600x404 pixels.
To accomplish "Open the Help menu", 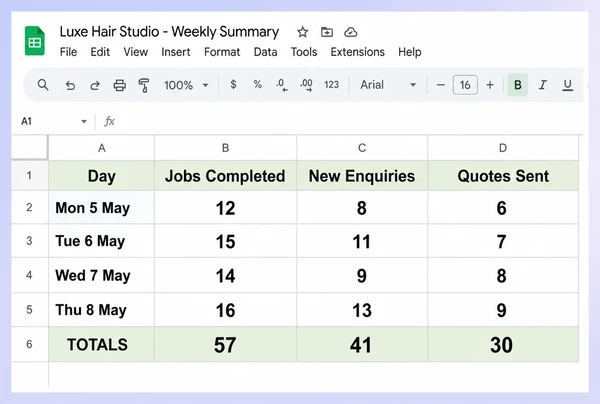I will pyautogui.click(x=409, y=52).
